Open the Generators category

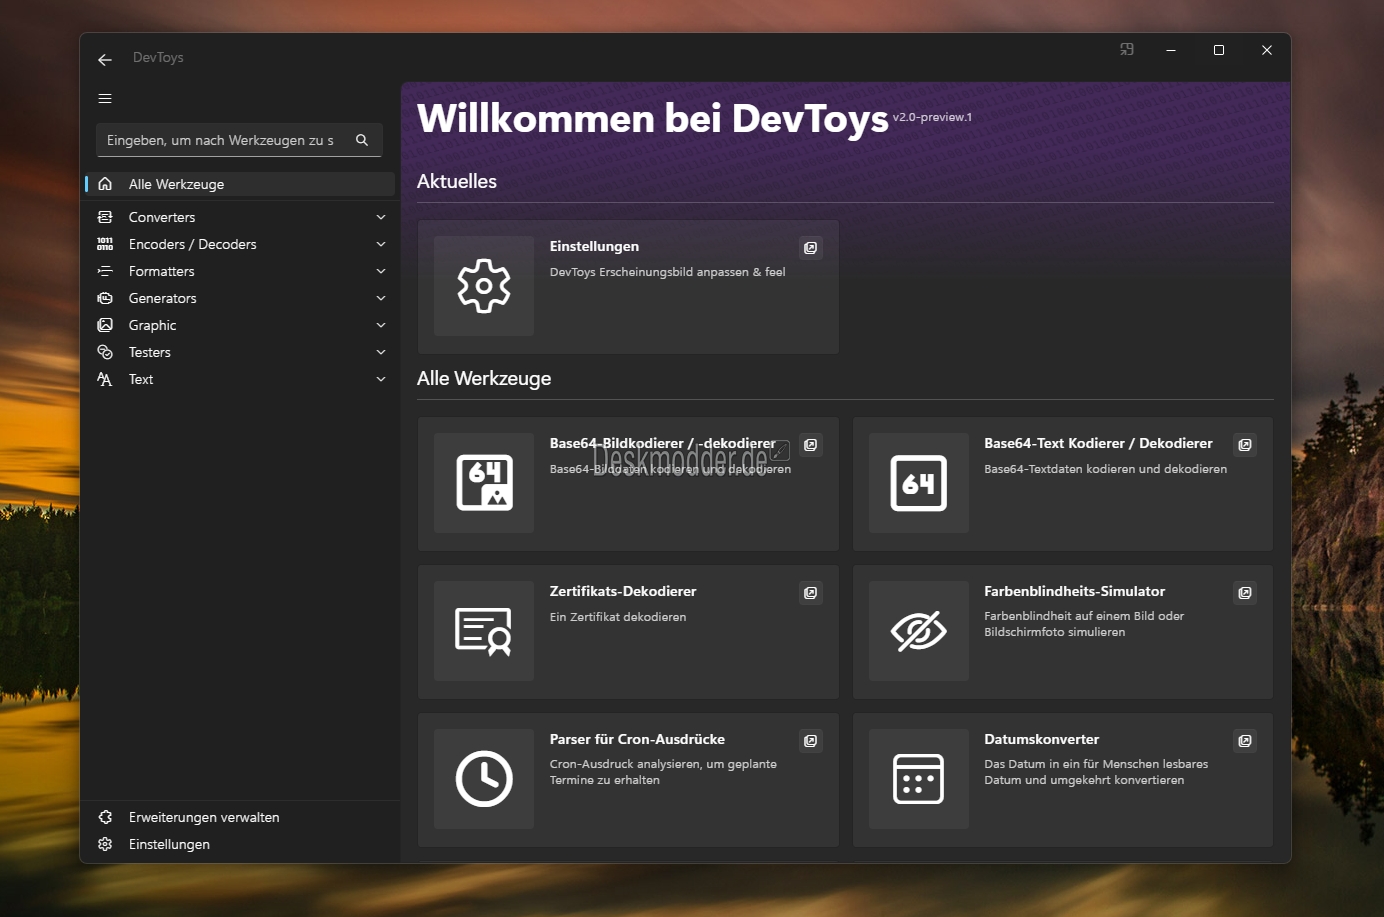240,298
